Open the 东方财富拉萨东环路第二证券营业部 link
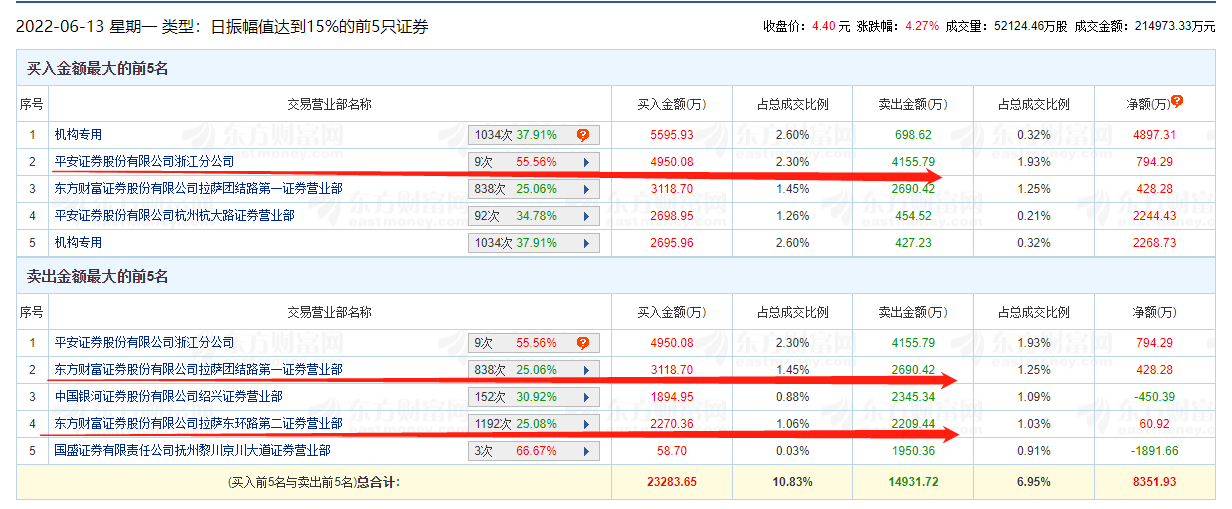The height and width of the screenshot is (509, 1232). click(199, 424)
